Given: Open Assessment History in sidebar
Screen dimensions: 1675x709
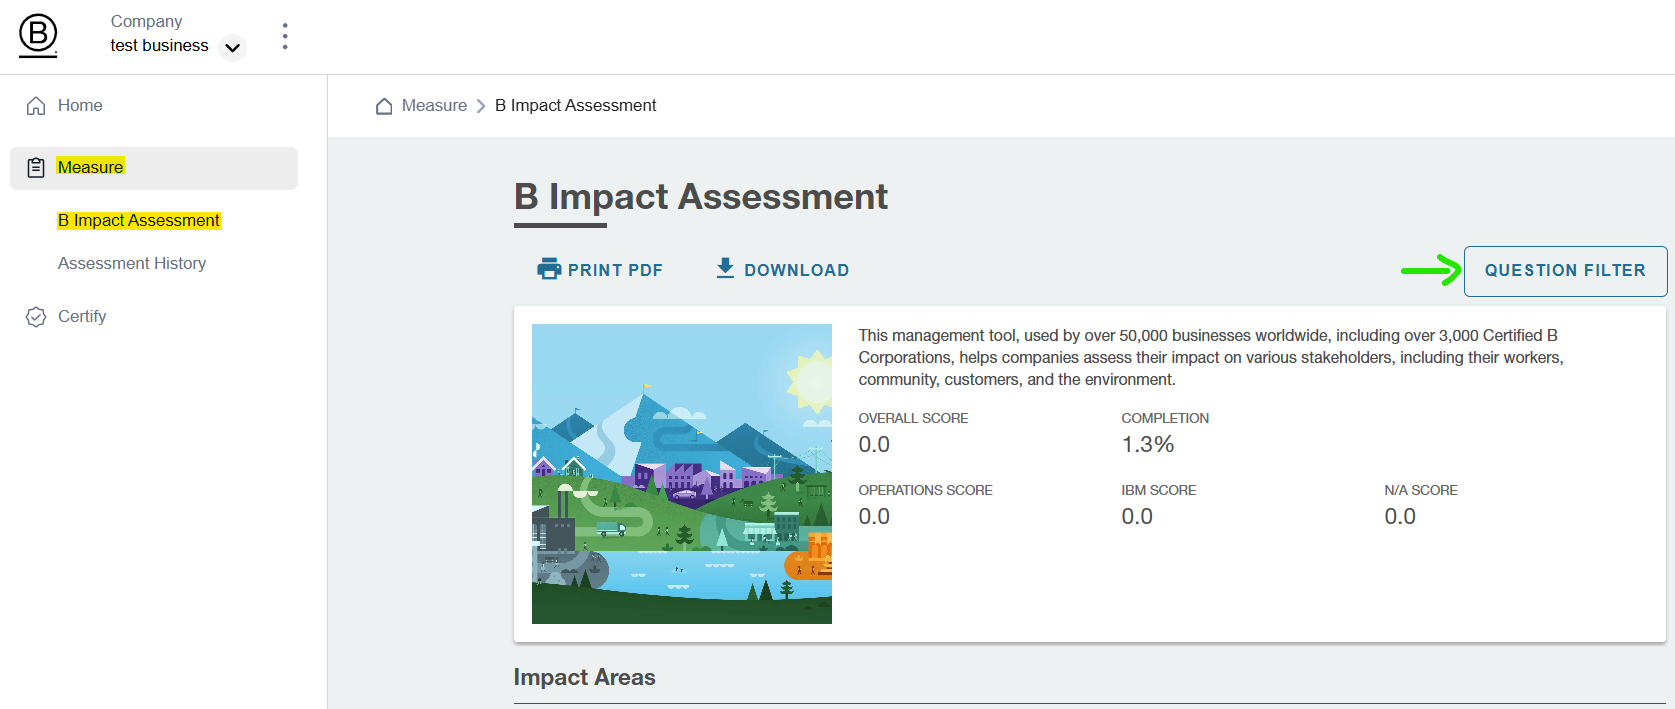Looking at the screenshot, I should (x=132, y=263).
